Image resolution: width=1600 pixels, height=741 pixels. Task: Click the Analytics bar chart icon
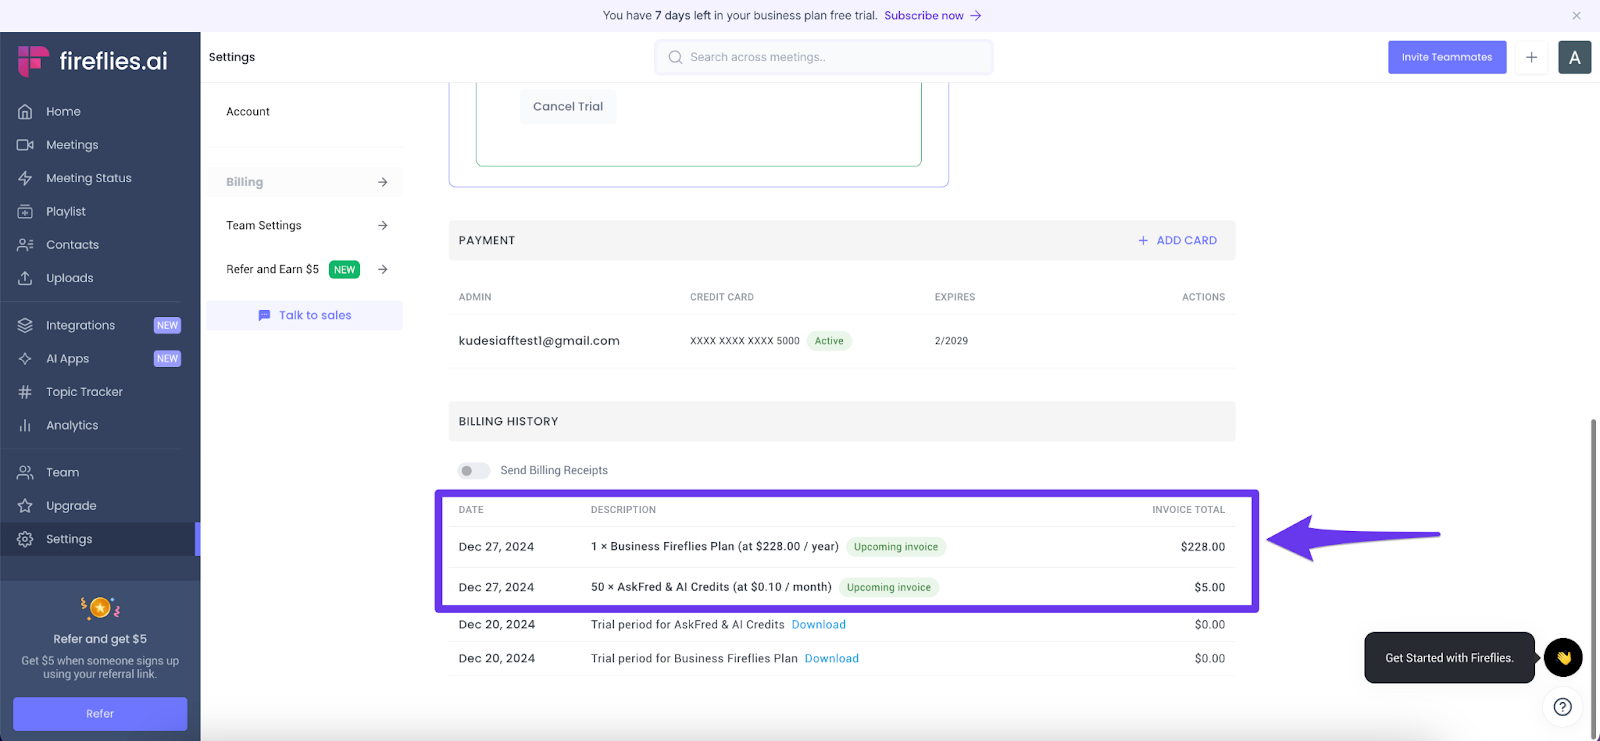[x=25, y=425]
